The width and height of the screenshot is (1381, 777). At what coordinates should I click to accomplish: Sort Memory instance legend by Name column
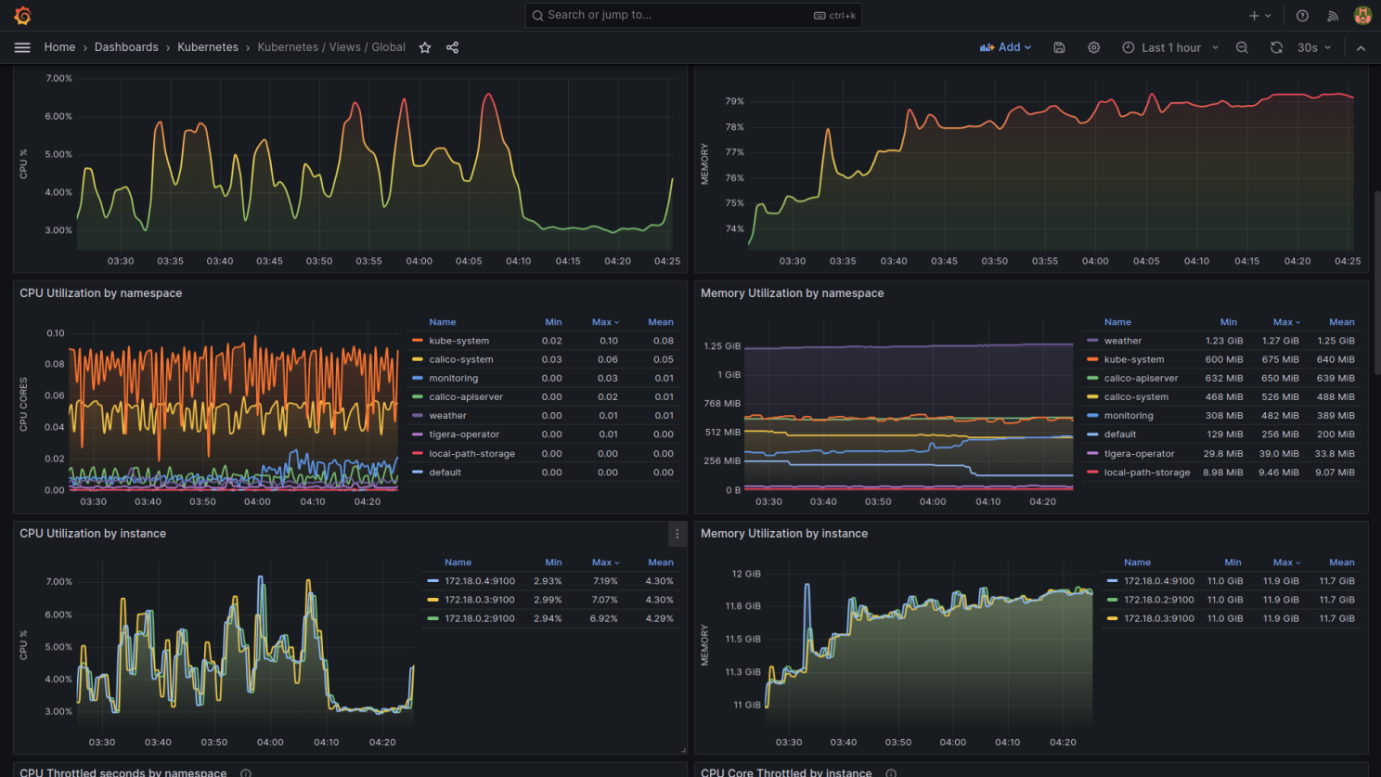pos(1137,562)
